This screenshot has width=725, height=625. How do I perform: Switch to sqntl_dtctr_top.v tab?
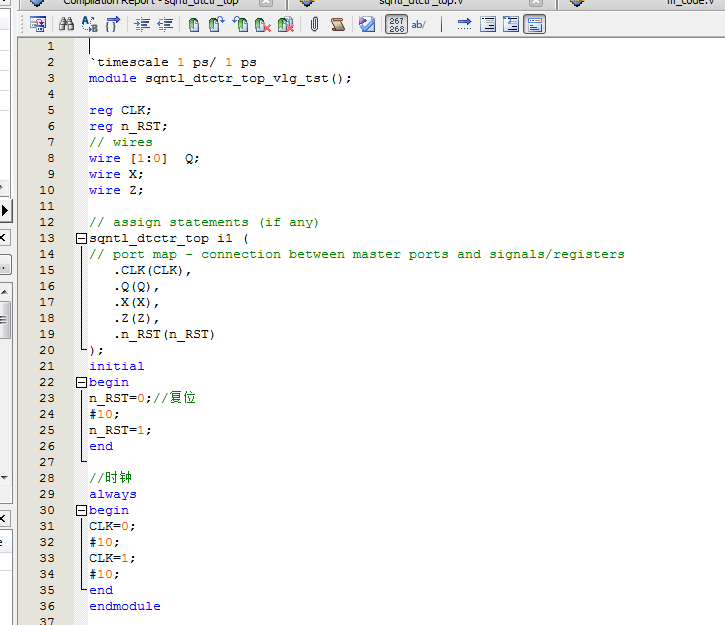click(x=420, y=3)
